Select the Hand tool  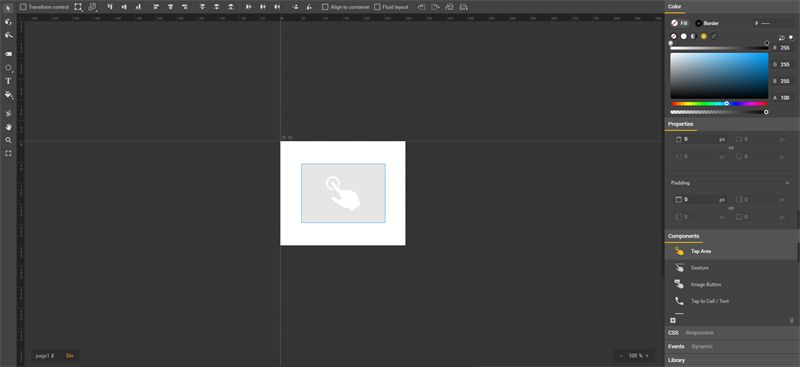8,127
